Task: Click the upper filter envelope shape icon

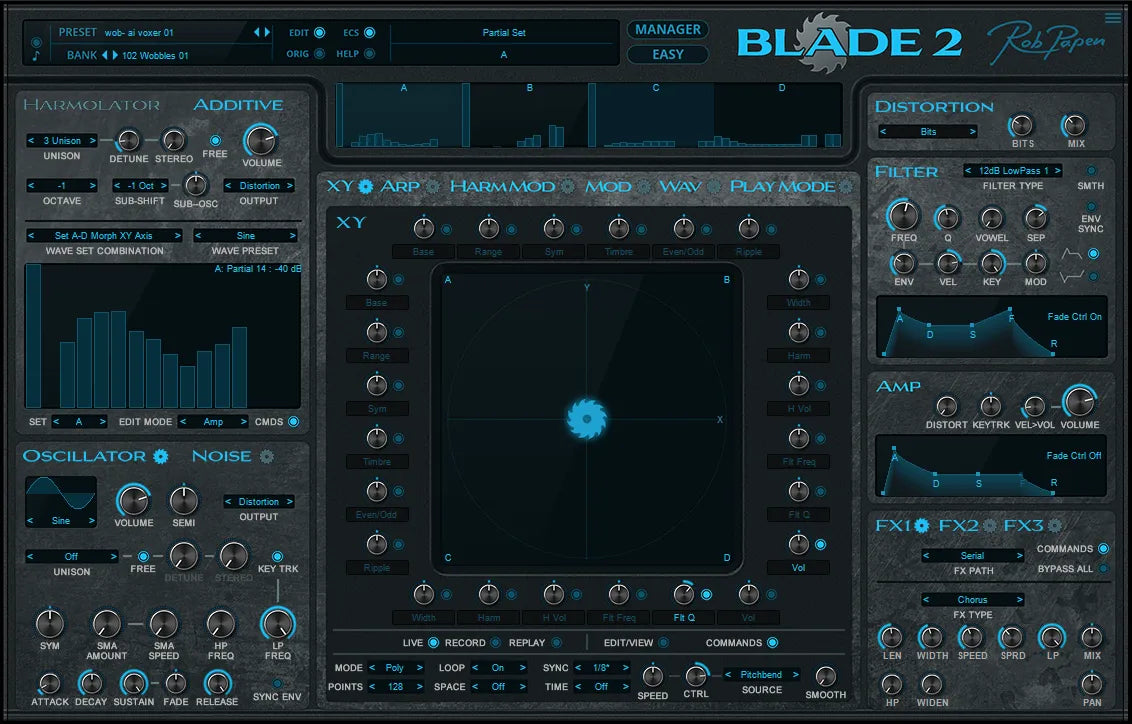Action: tap(1072, 253)
